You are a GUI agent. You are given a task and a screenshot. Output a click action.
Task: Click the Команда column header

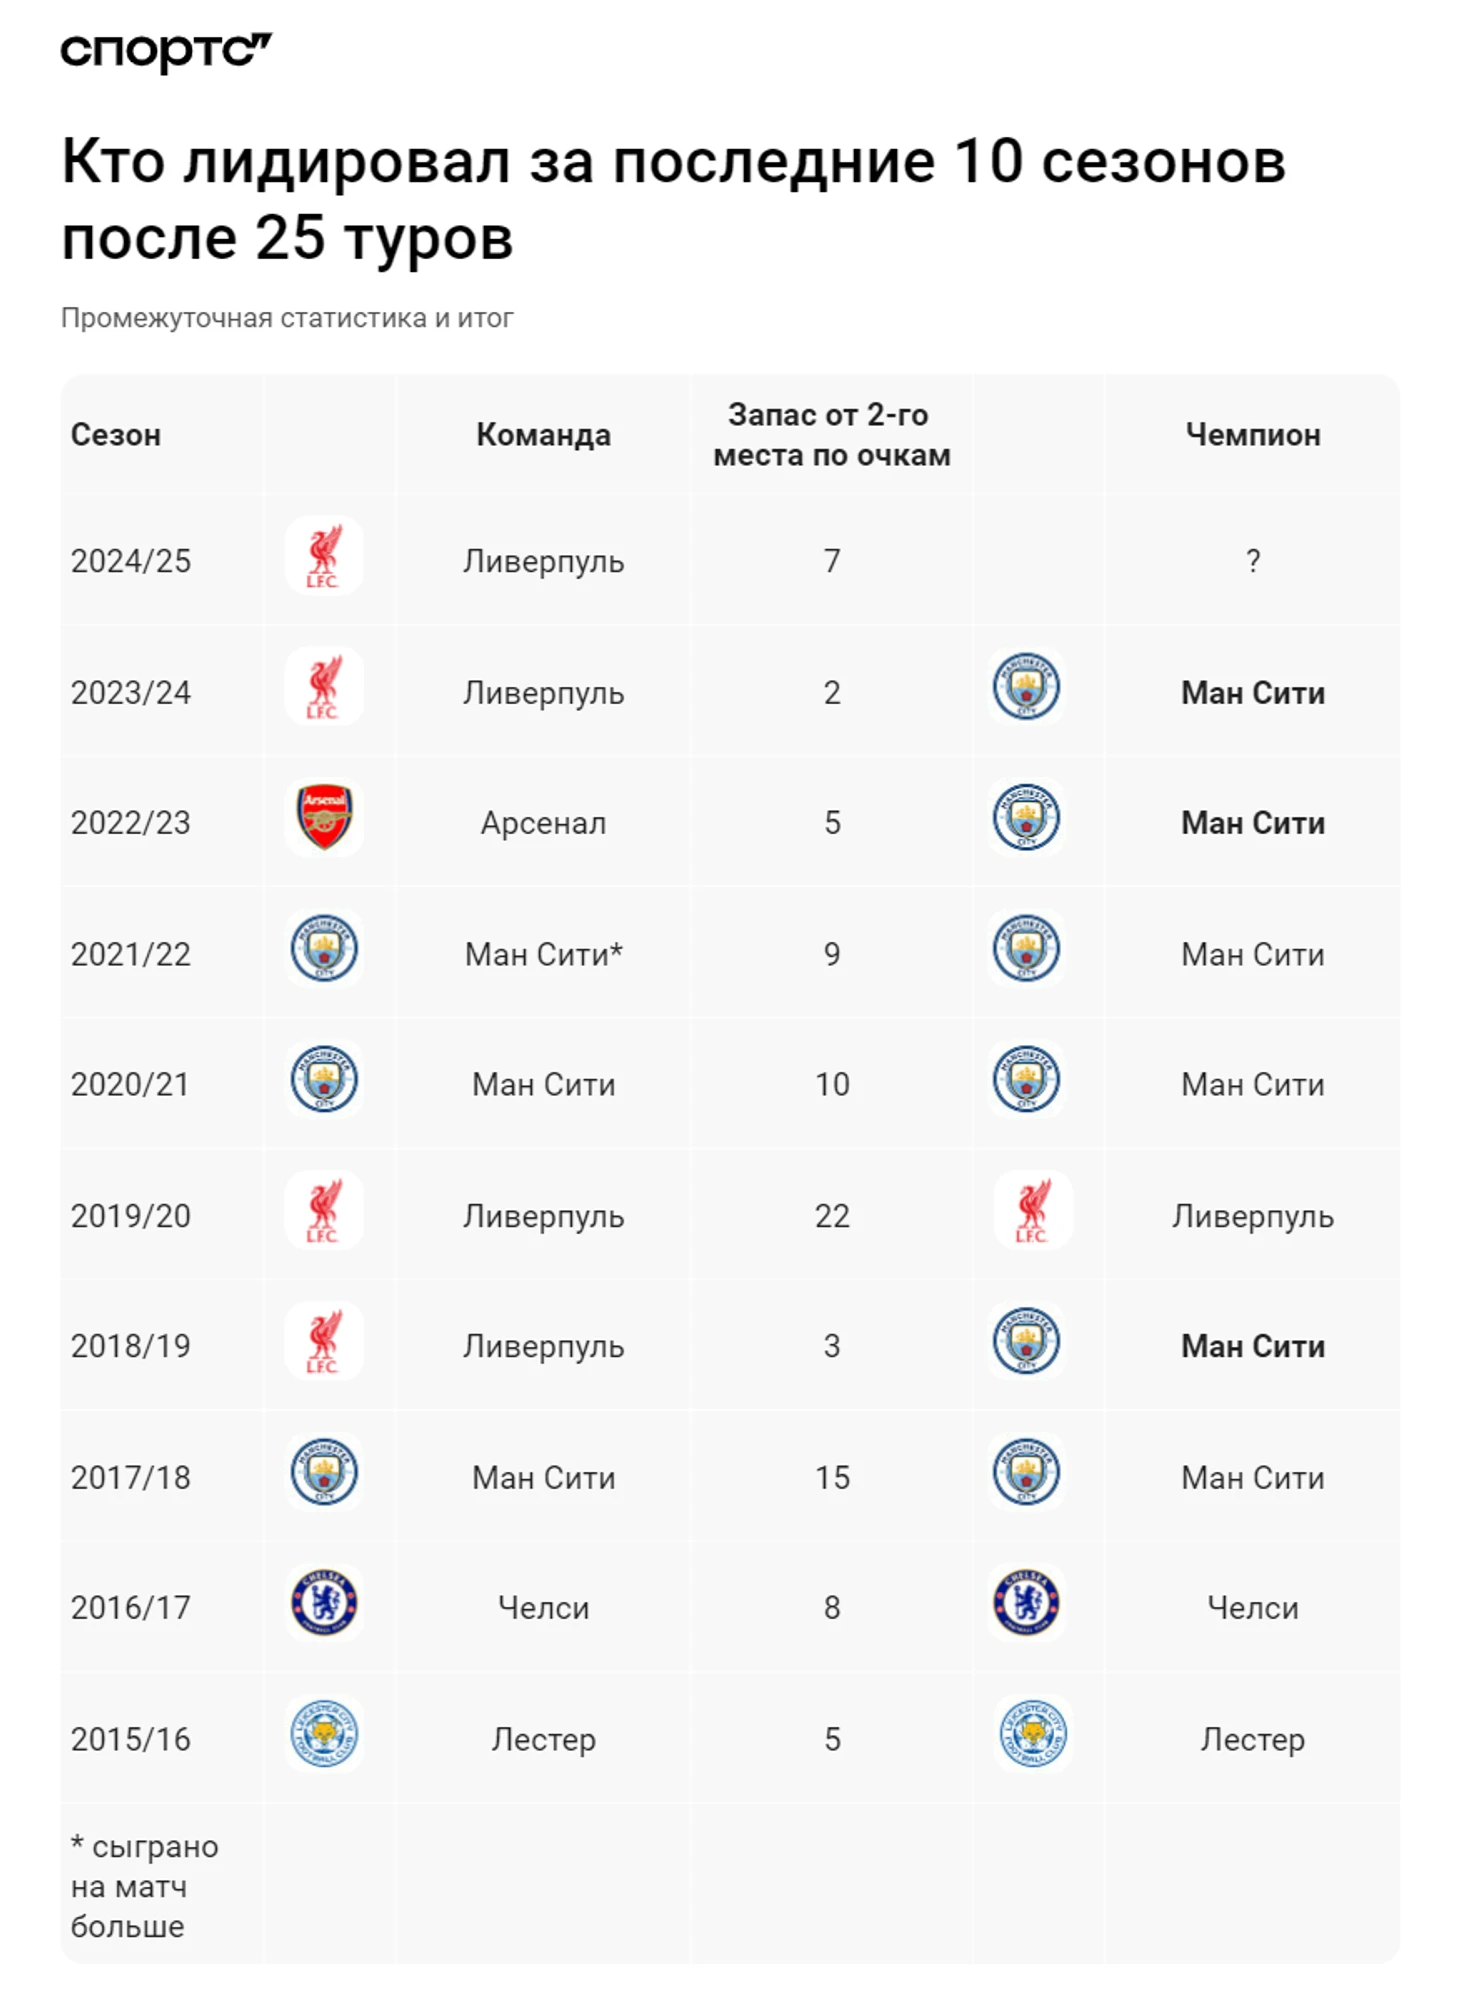[543, 435]
